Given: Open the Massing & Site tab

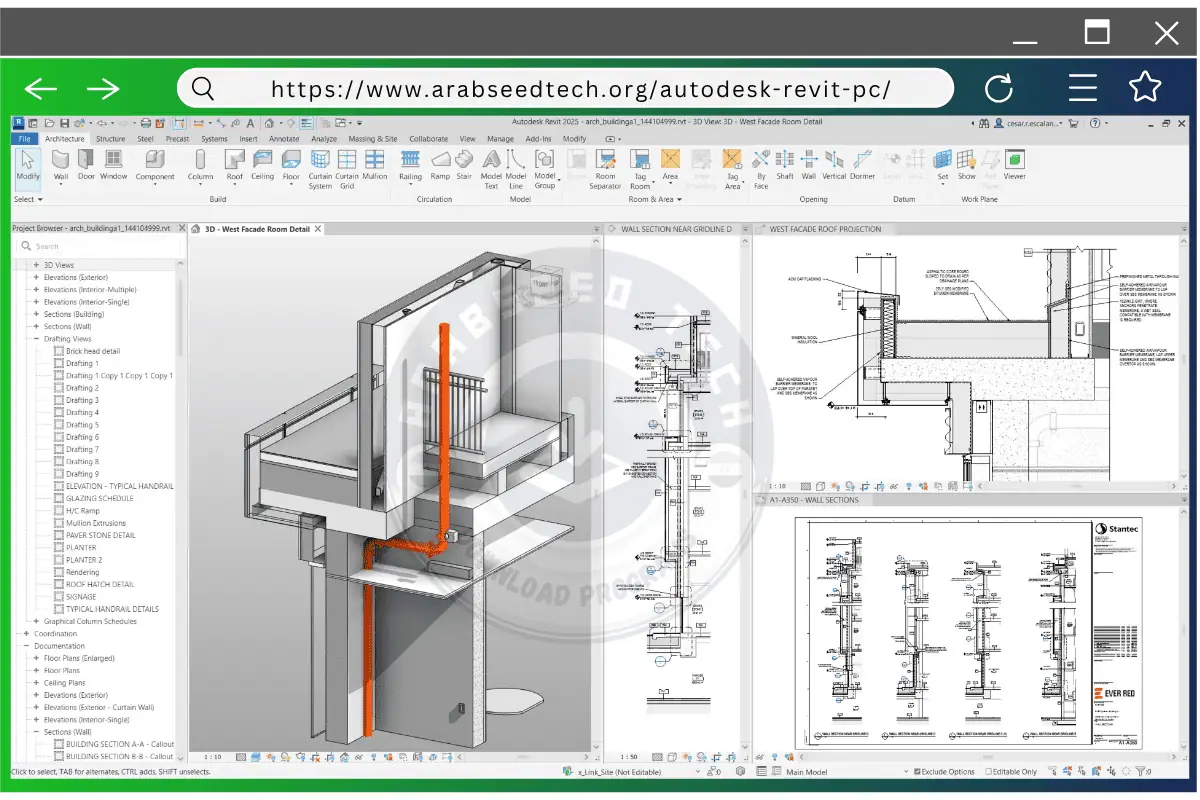Looking at the screenshot, I should pos(372,139).
